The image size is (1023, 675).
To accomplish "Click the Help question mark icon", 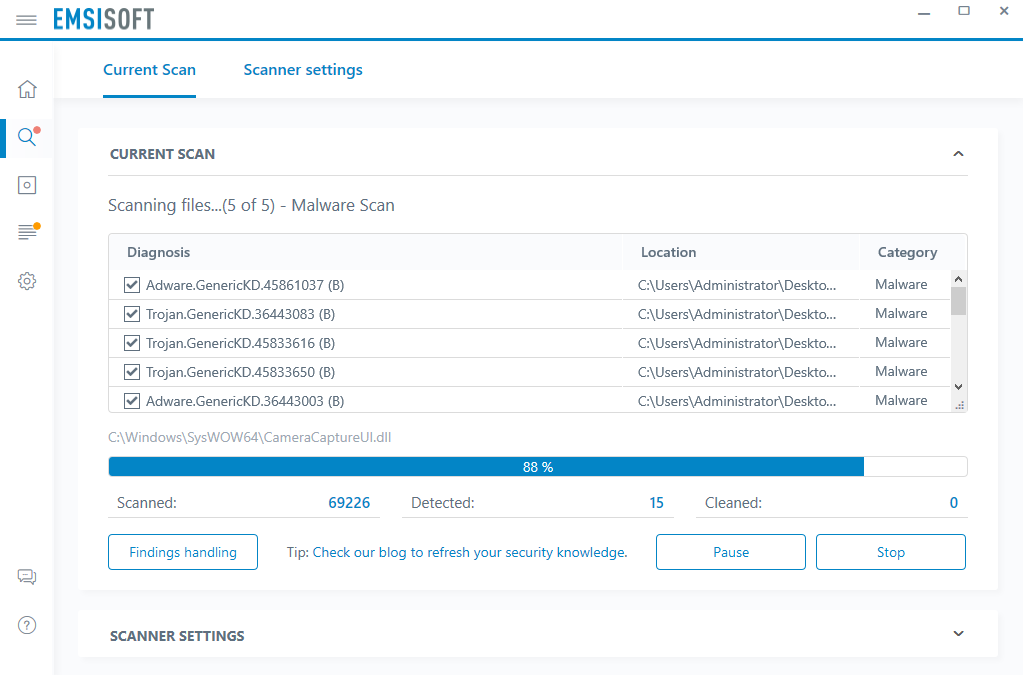I will click(27, 624).
